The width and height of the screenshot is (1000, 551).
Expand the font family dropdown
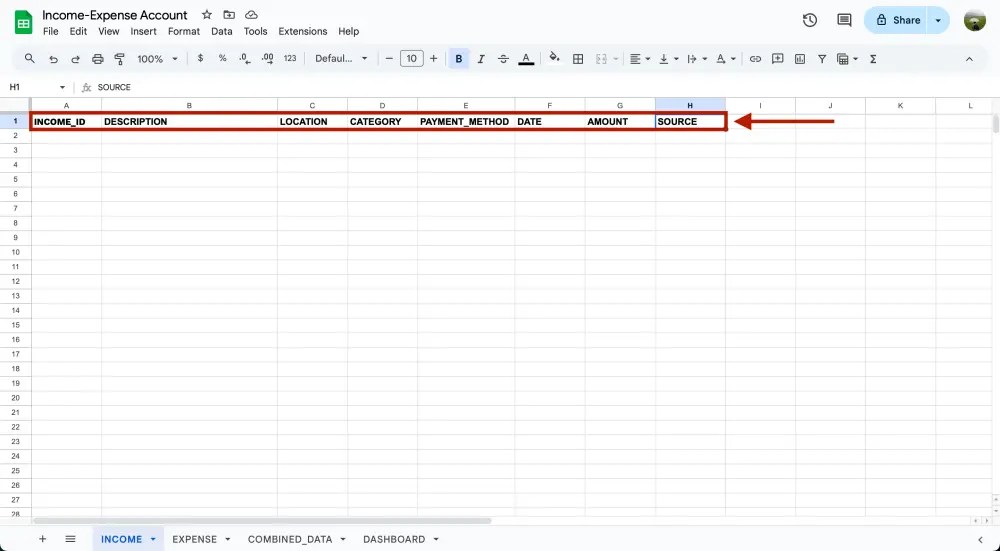[x=341, y=59]
